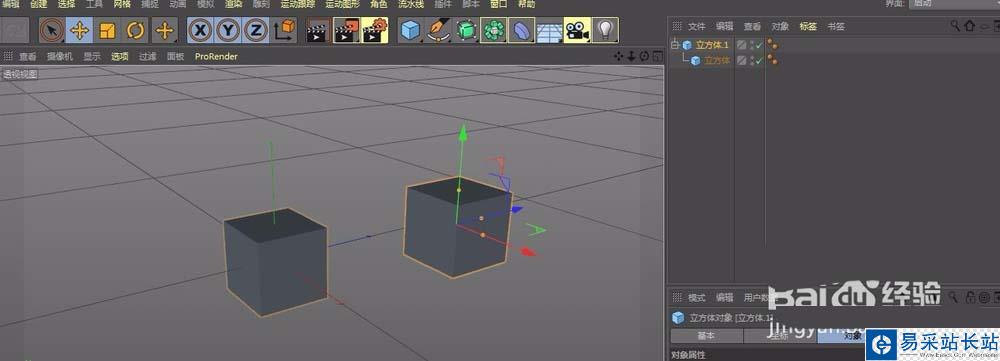The image size is (1000, 361).
Task: Open Object Manager 对象 menu
Action: [780, 27]
